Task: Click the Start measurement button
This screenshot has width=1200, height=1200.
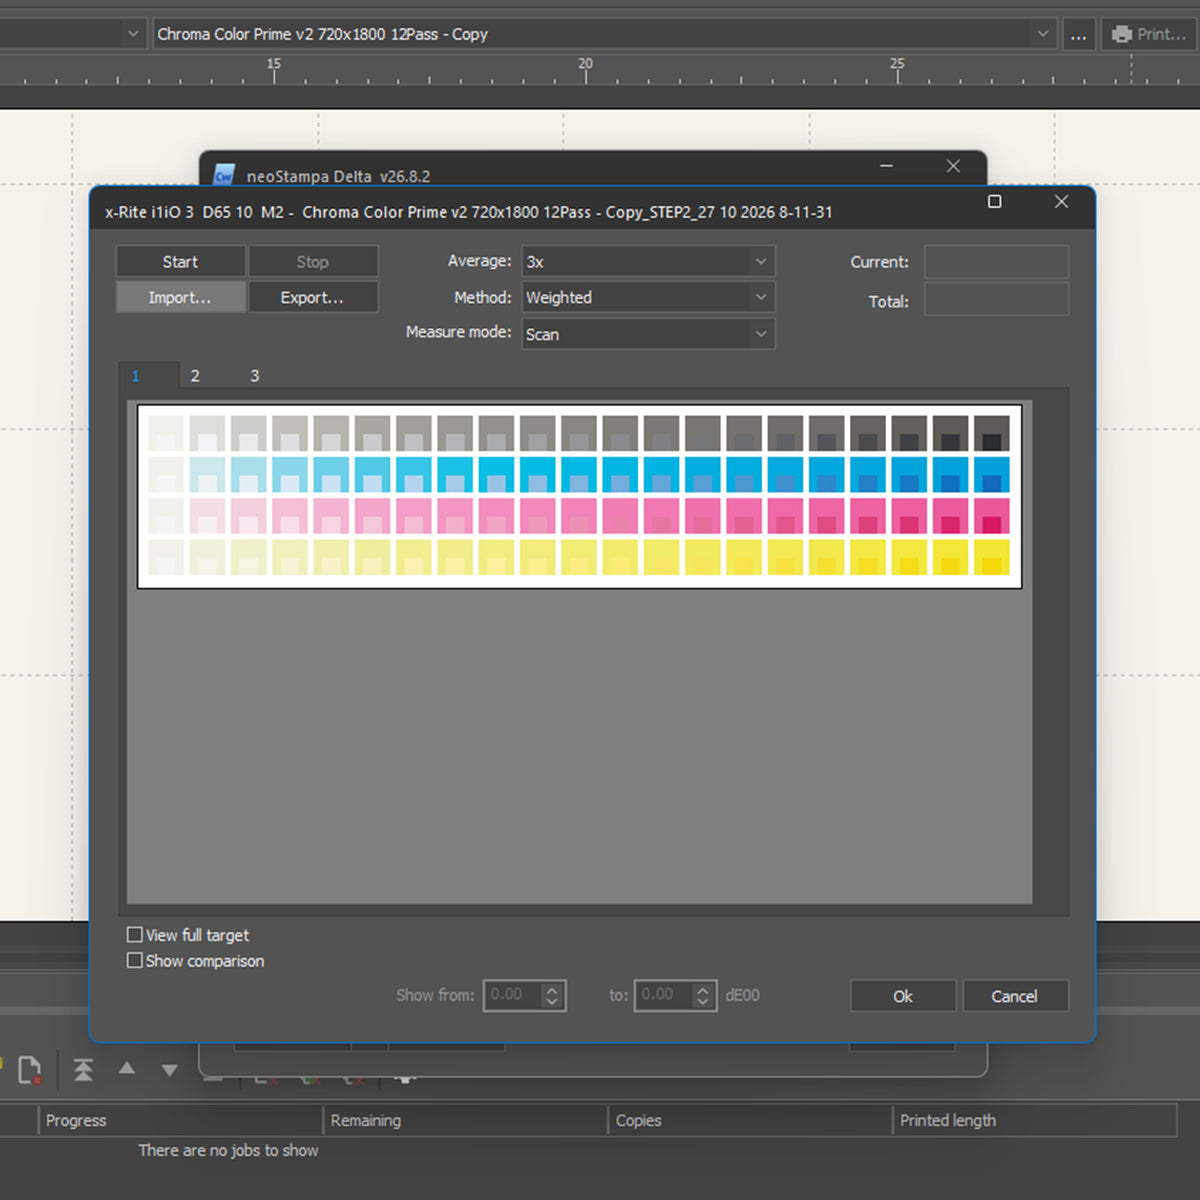Action: [180, 262]
